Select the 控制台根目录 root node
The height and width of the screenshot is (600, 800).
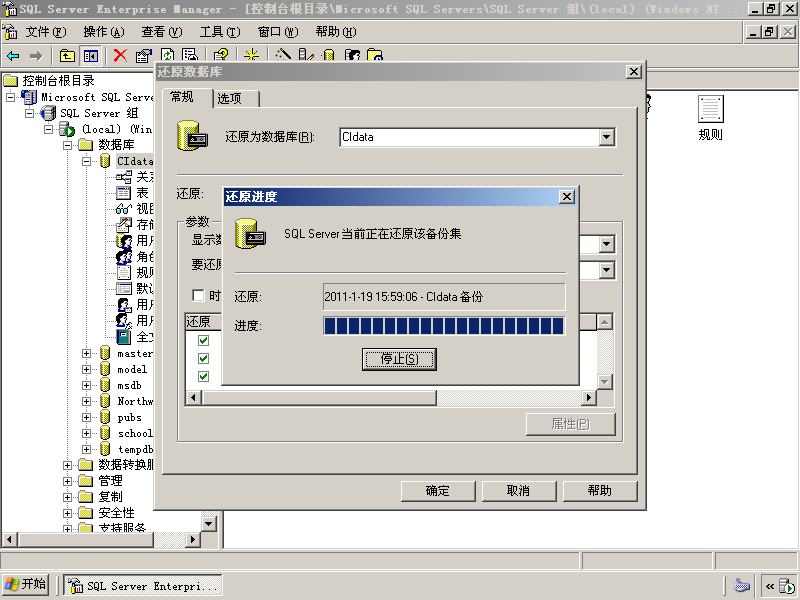(x=58, y=81)
